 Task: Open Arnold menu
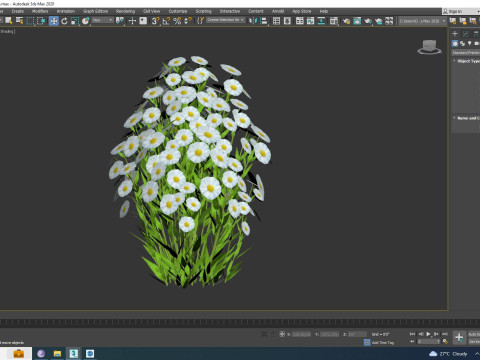point(278,11)
